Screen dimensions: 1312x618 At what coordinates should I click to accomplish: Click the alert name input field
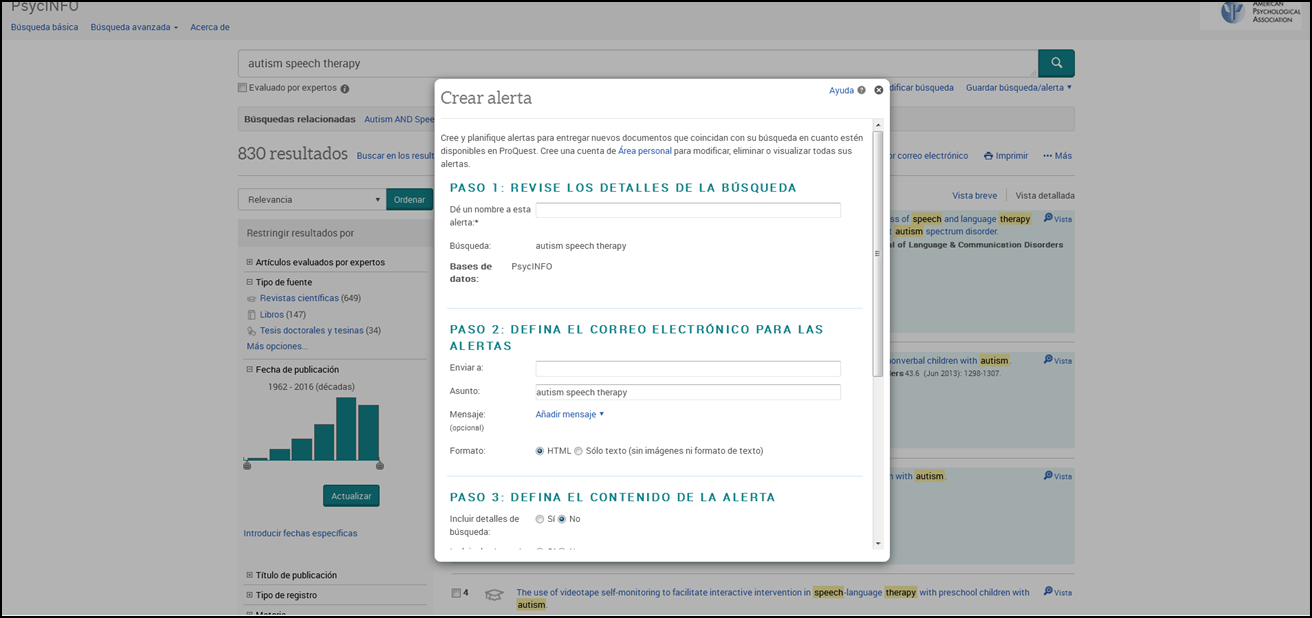(688, 210)
